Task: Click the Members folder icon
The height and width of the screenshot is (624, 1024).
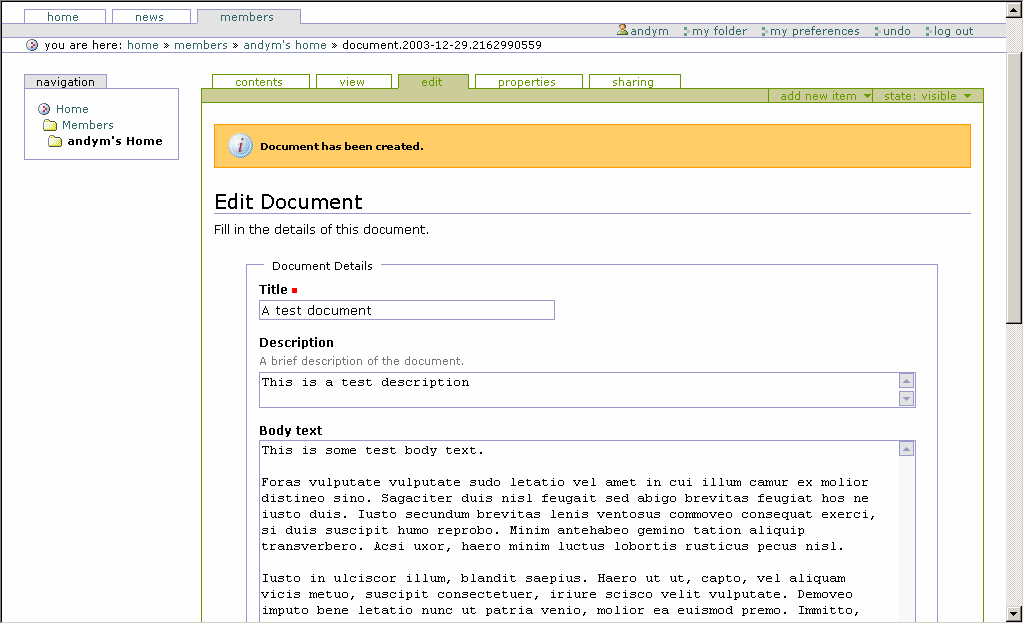Action: pos(50,125)
